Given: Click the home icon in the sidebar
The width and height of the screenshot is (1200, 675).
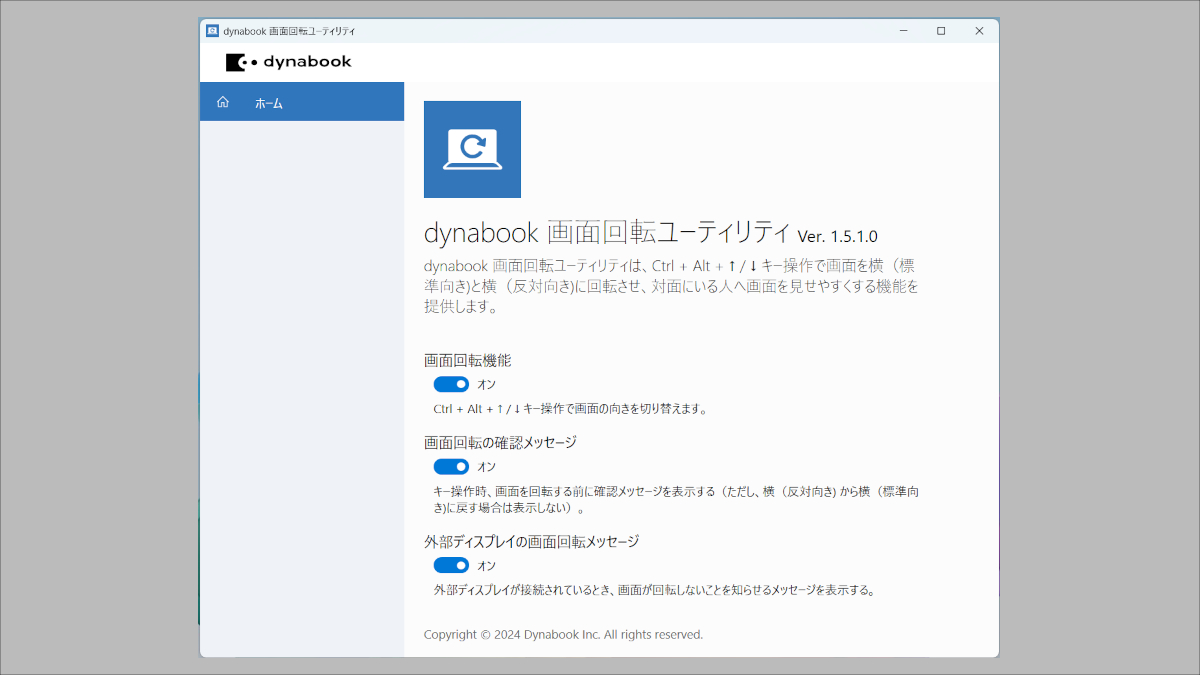Looking at the screenshot, I should tap(222, 101).
